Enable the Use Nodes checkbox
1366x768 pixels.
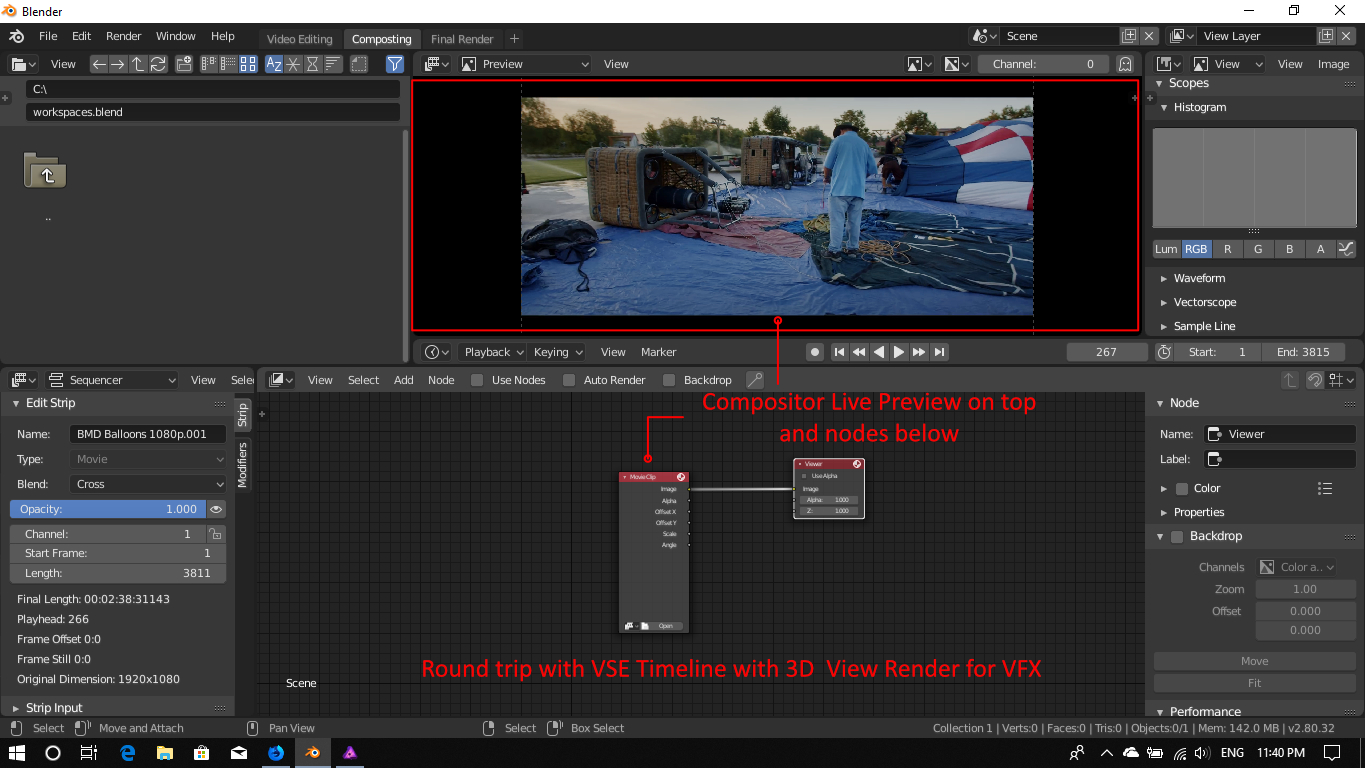click(x=477, y=380)
